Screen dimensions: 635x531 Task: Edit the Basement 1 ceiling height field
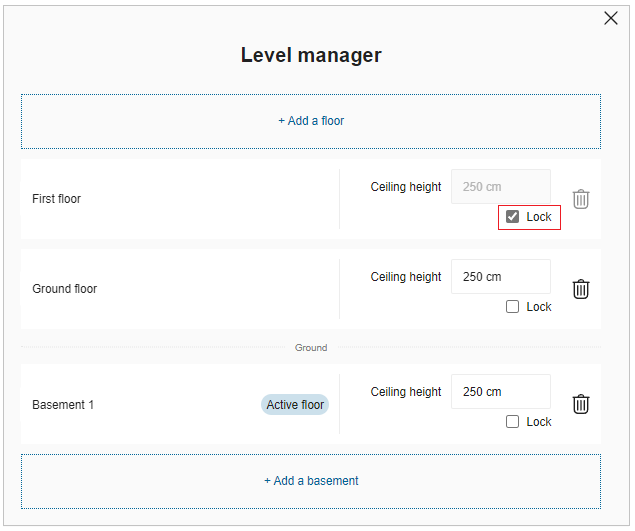[x=500, y=392]
